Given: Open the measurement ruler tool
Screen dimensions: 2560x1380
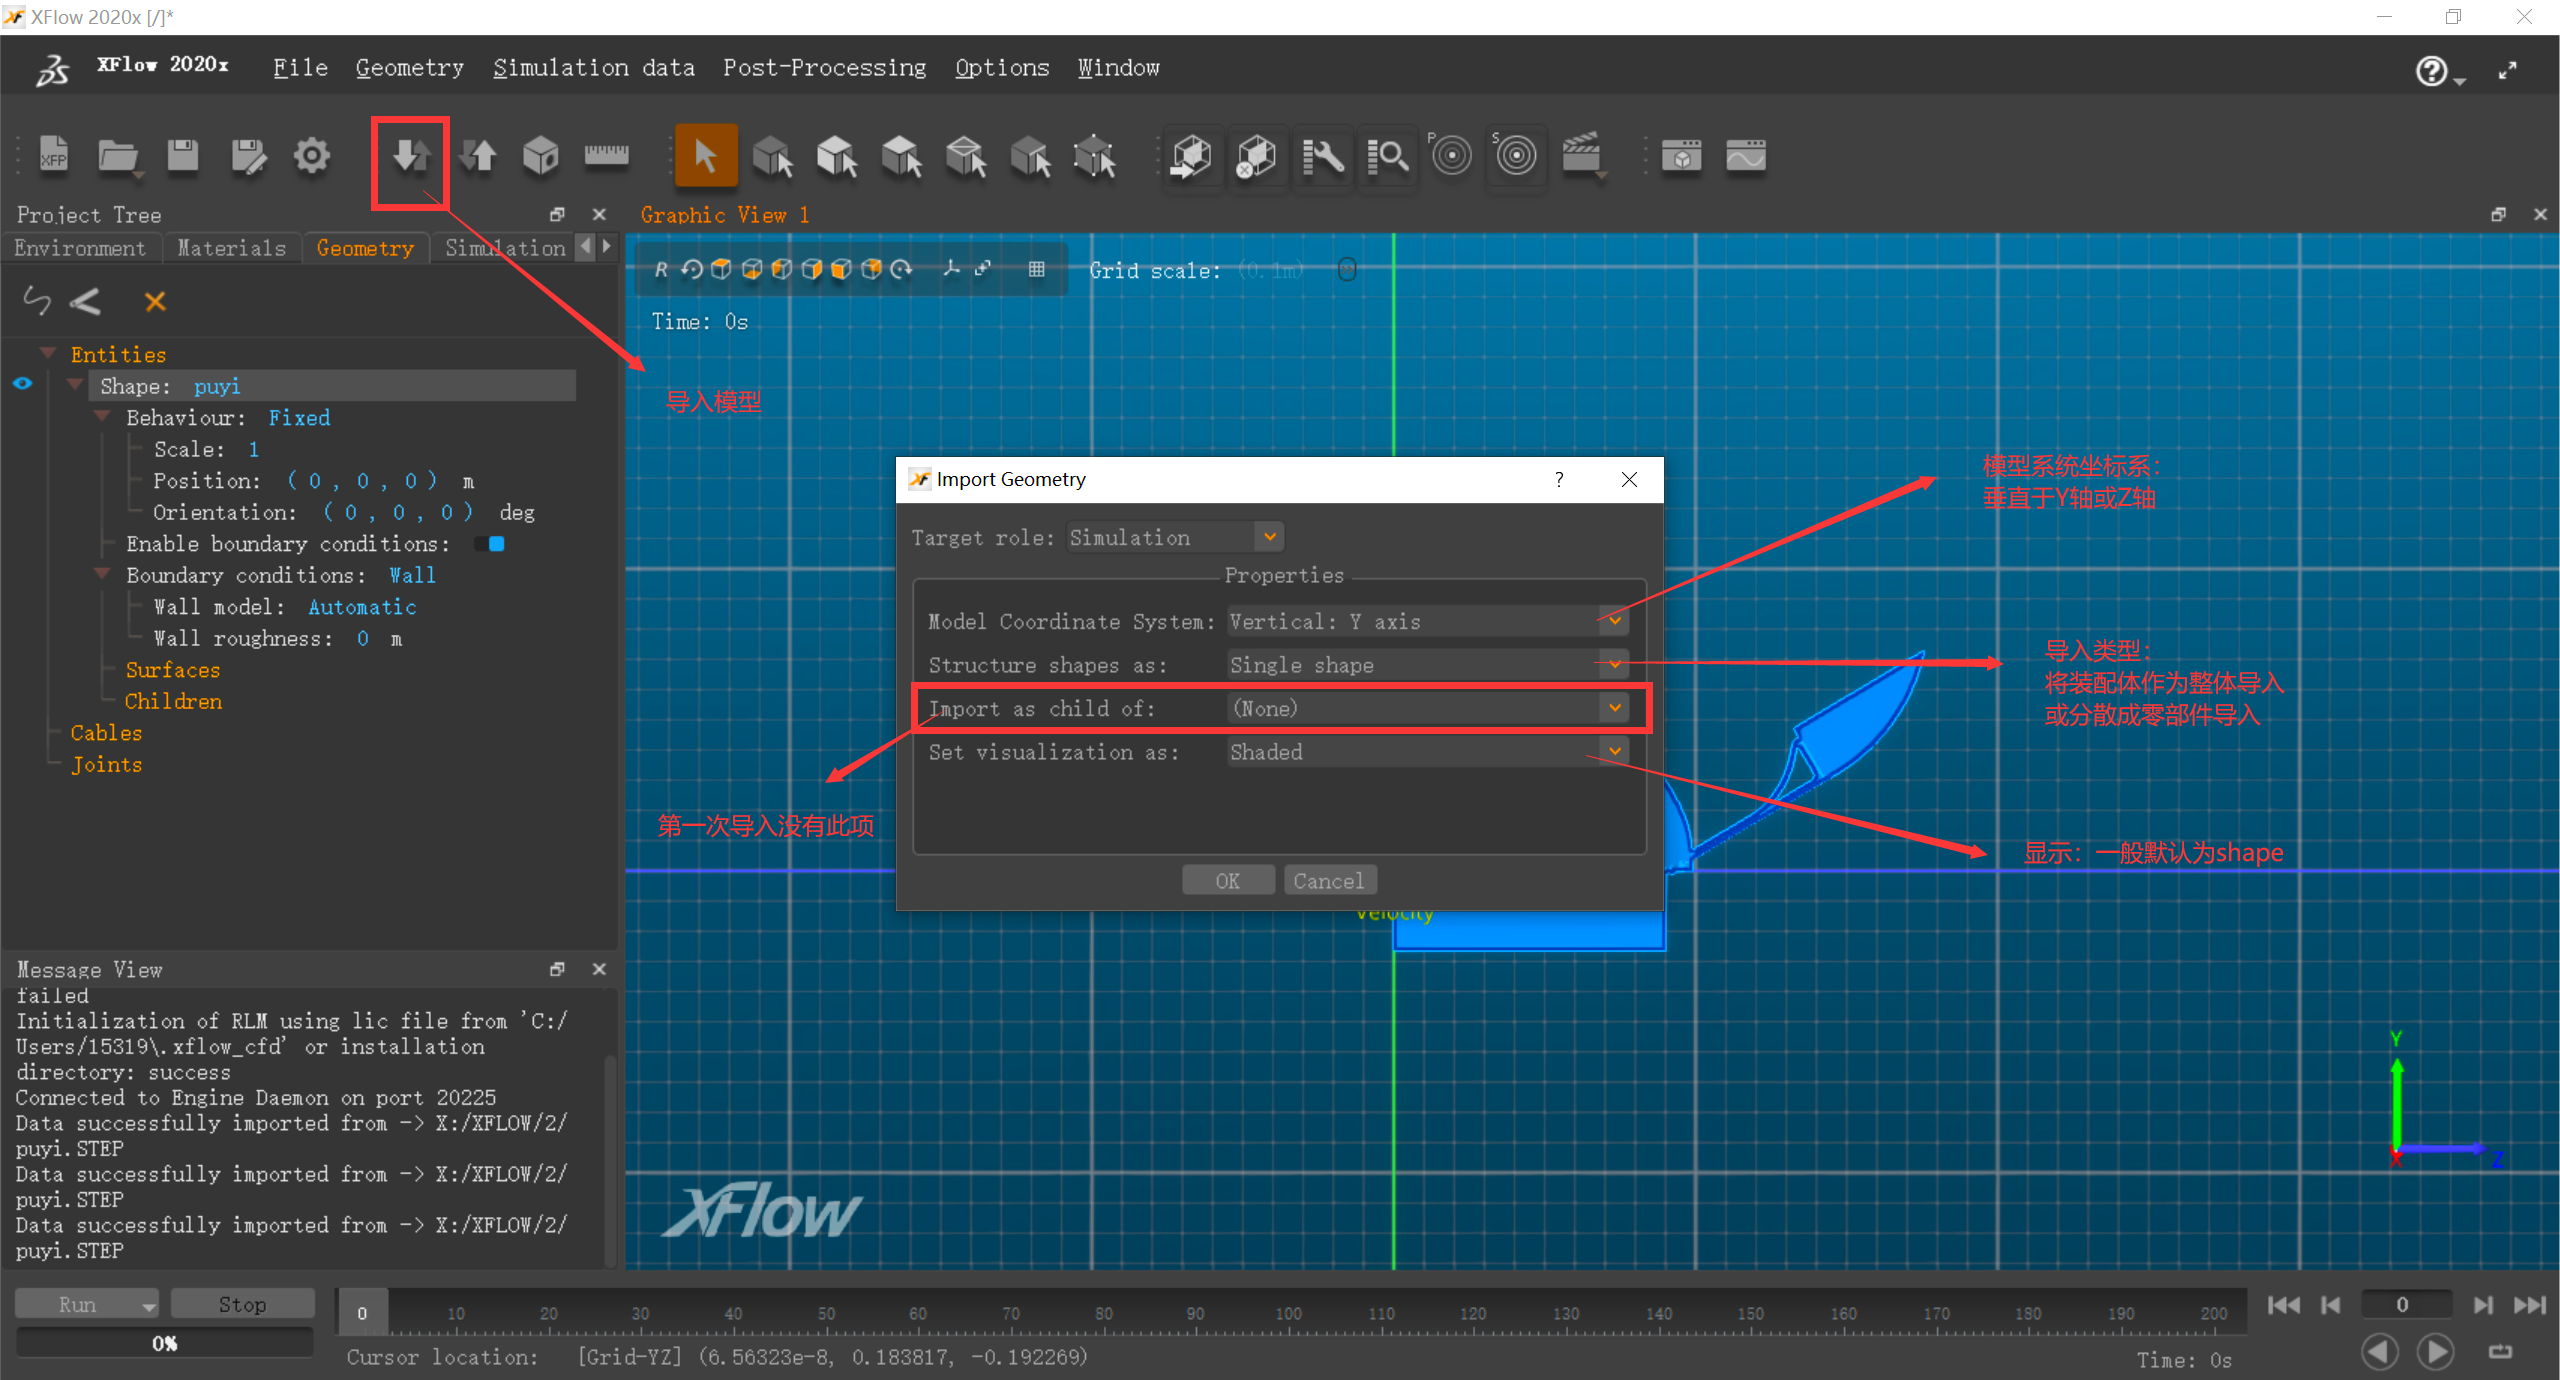Looking at the screenshot, I should pos(607,155).
